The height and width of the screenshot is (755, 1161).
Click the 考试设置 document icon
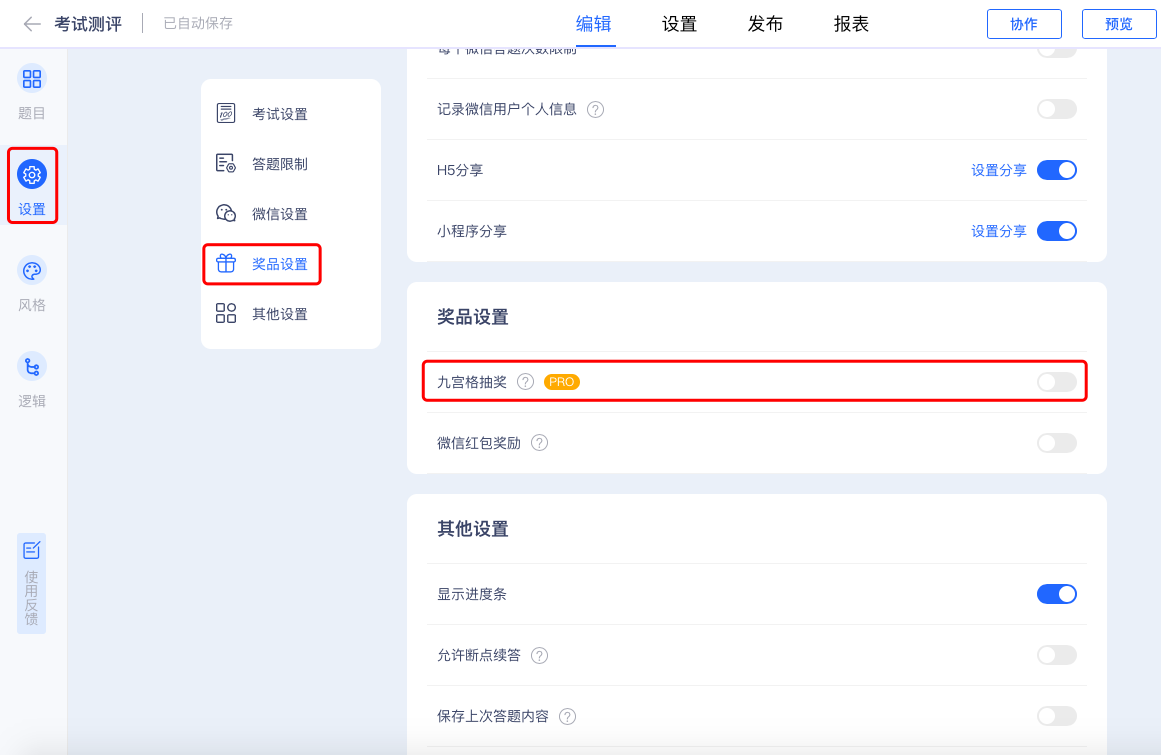pos(226,113)
